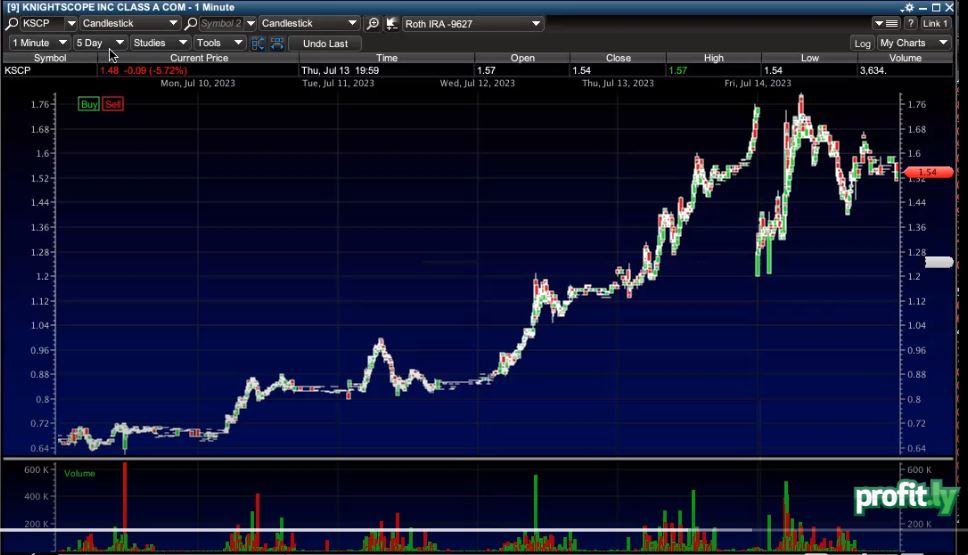968x555 pixels.
Task: Click the Current Price column header
Action: [199, 57]
